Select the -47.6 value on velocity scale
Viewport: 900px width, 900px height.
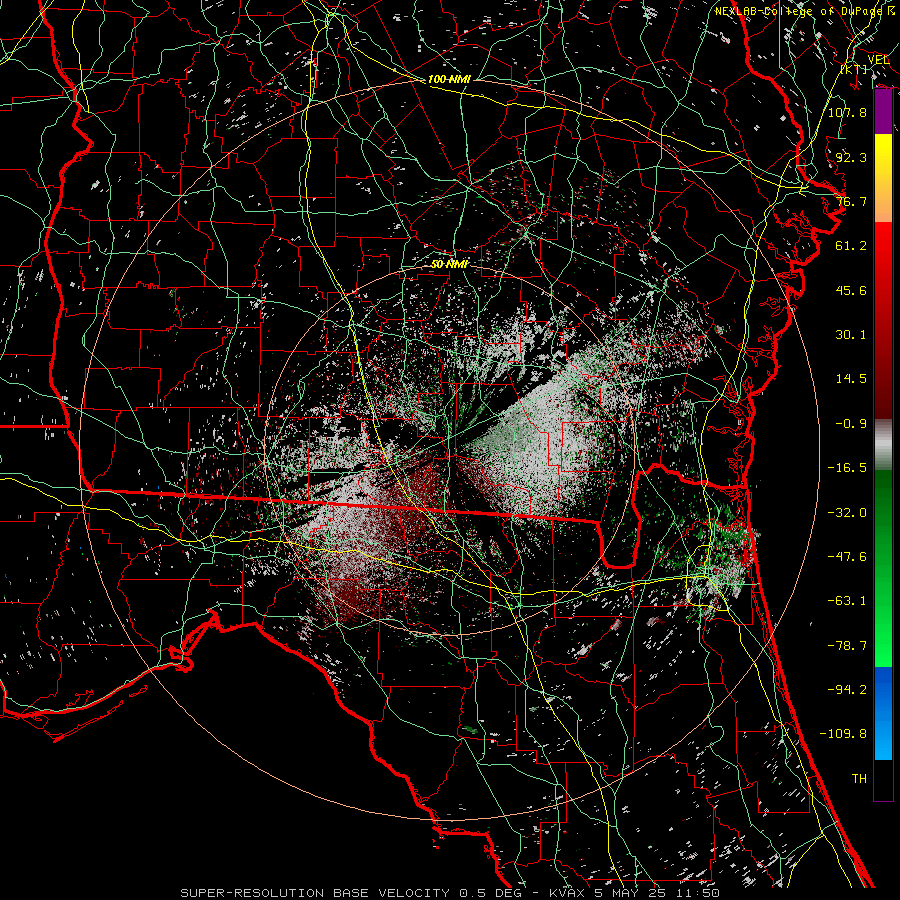pos(847,557)
